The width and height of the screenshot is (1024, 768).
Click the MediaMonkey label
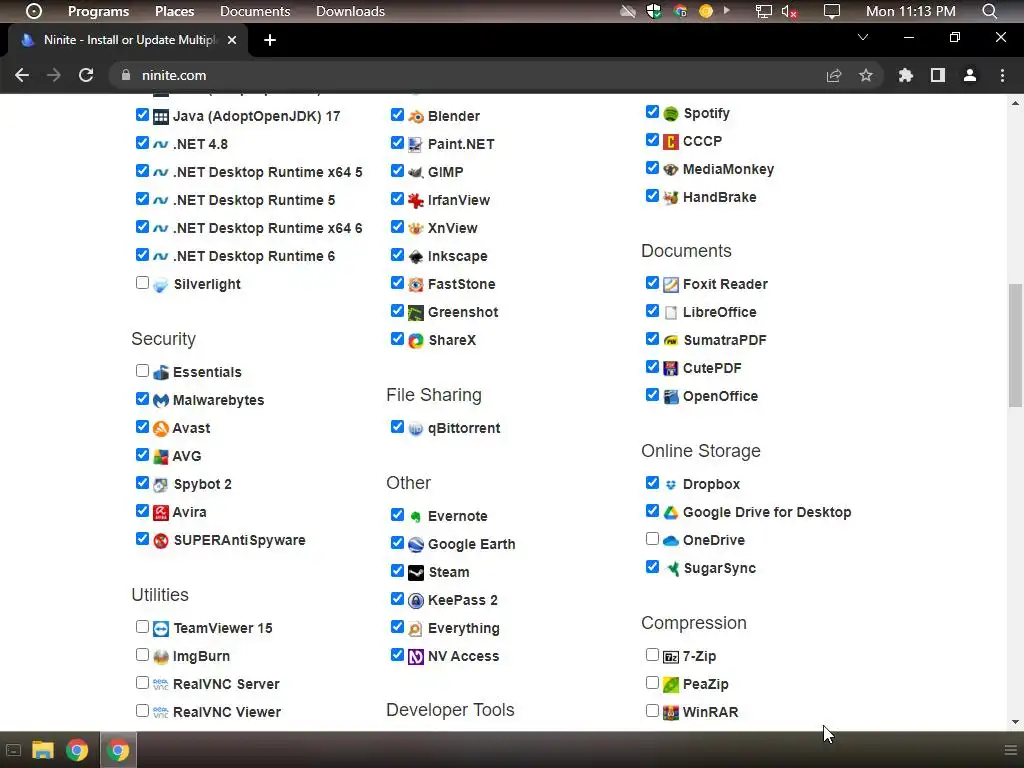(728, 169)
